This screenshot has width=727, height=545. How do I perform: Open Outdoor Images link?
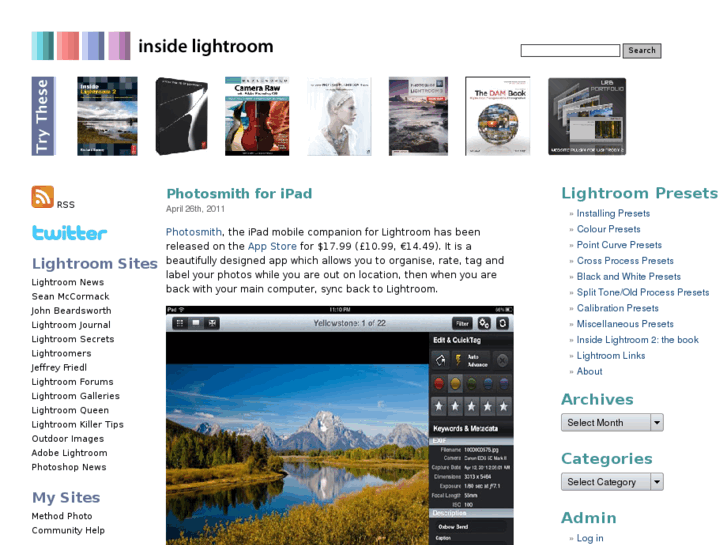[x=68, y=439]
